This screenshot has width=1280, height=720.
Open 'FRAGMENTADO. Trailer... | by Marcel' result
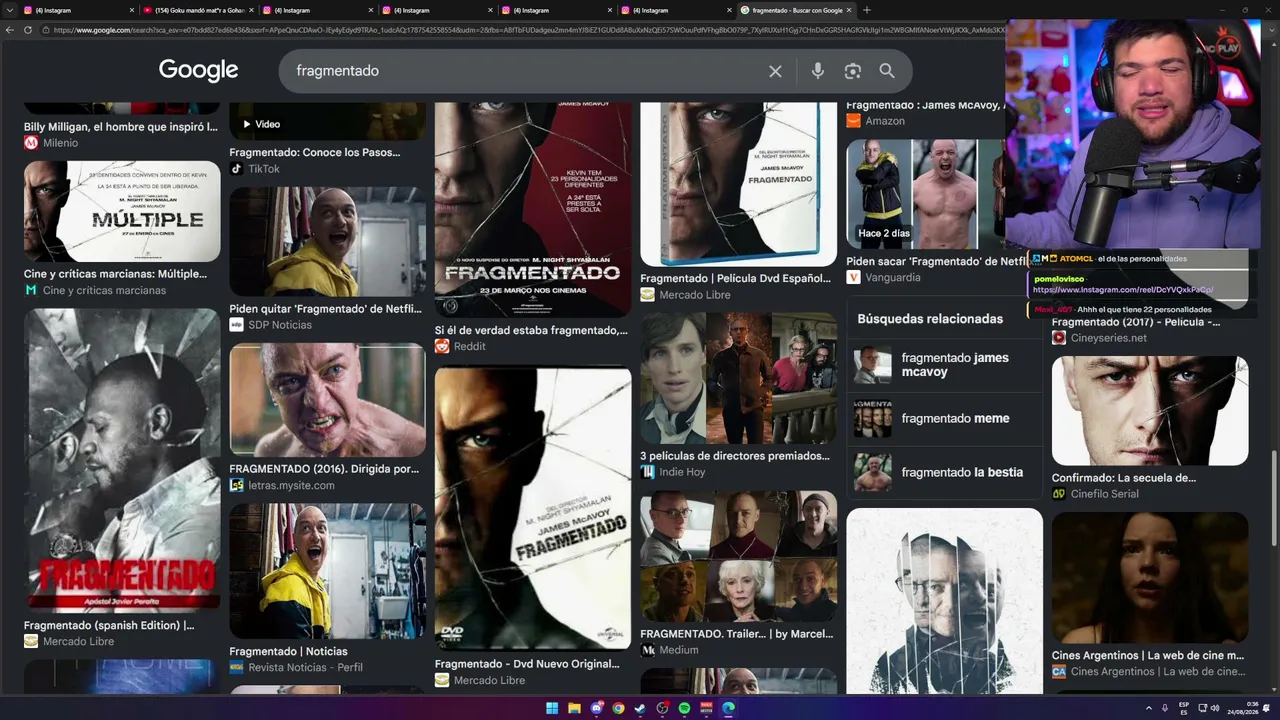pyautogui.click(x=737, y=634)
